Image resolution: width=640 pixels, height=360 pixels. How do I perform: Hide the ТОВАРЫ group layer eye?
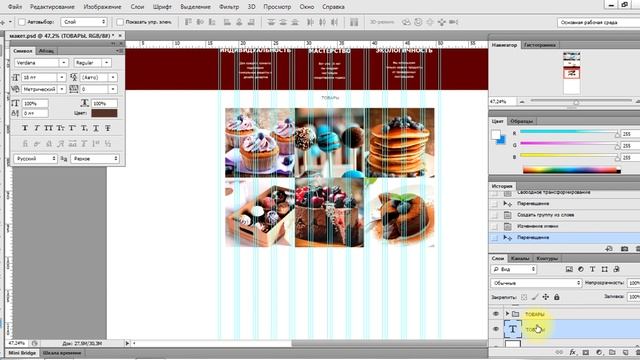496,314
